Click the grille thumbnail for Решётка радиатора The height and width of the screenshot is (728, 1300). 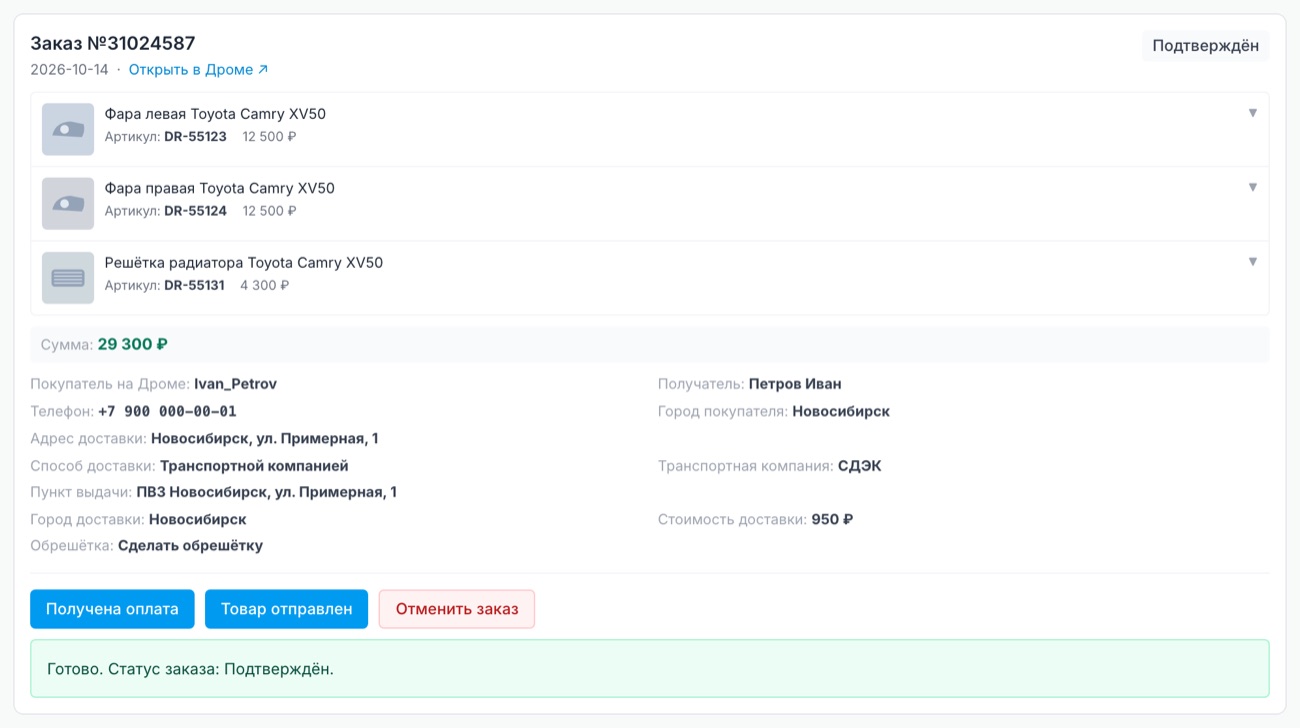pos(68,278)
